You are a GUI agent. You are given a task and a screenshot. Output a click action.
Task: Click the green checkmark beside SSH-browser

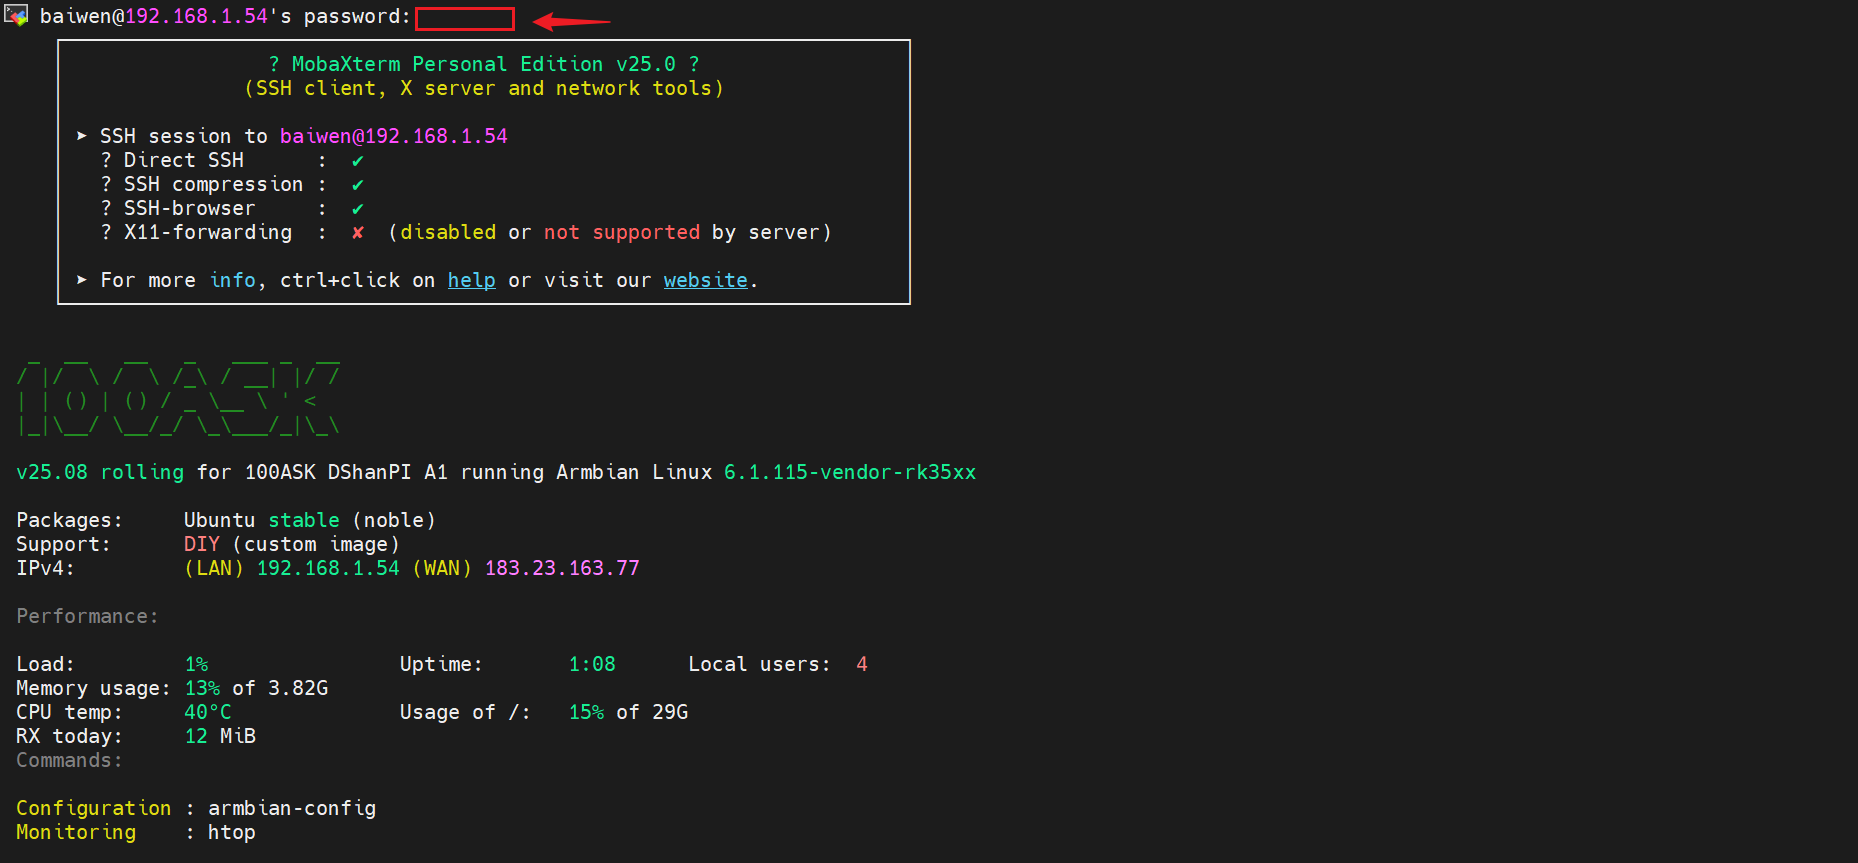pos(357,209)
